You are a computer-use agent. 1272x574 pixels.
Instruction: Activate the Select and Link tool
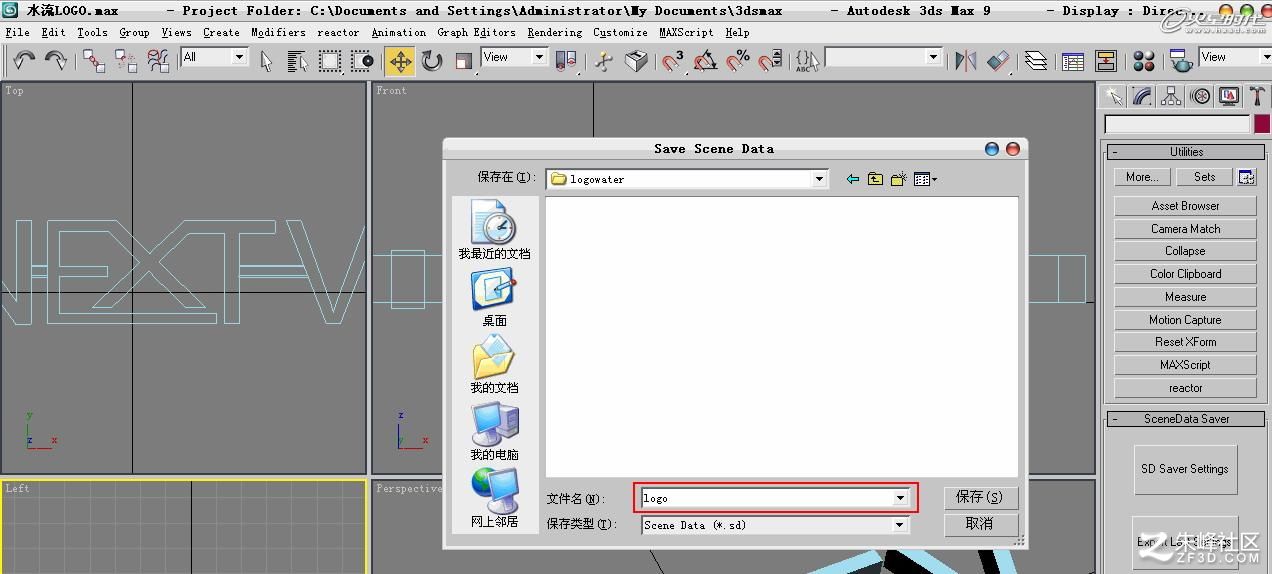pyautogui.click(x=94, y=61)
